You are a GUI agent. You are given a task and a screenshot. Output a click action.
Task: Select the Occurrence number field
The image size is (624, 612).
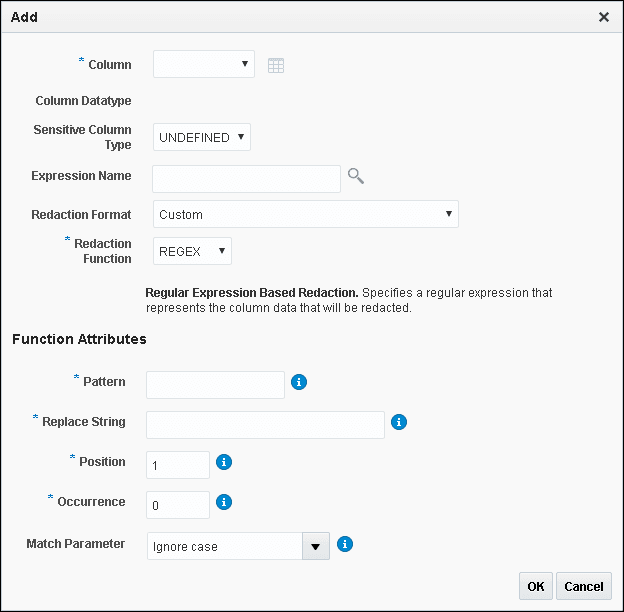tap(178, 505)
